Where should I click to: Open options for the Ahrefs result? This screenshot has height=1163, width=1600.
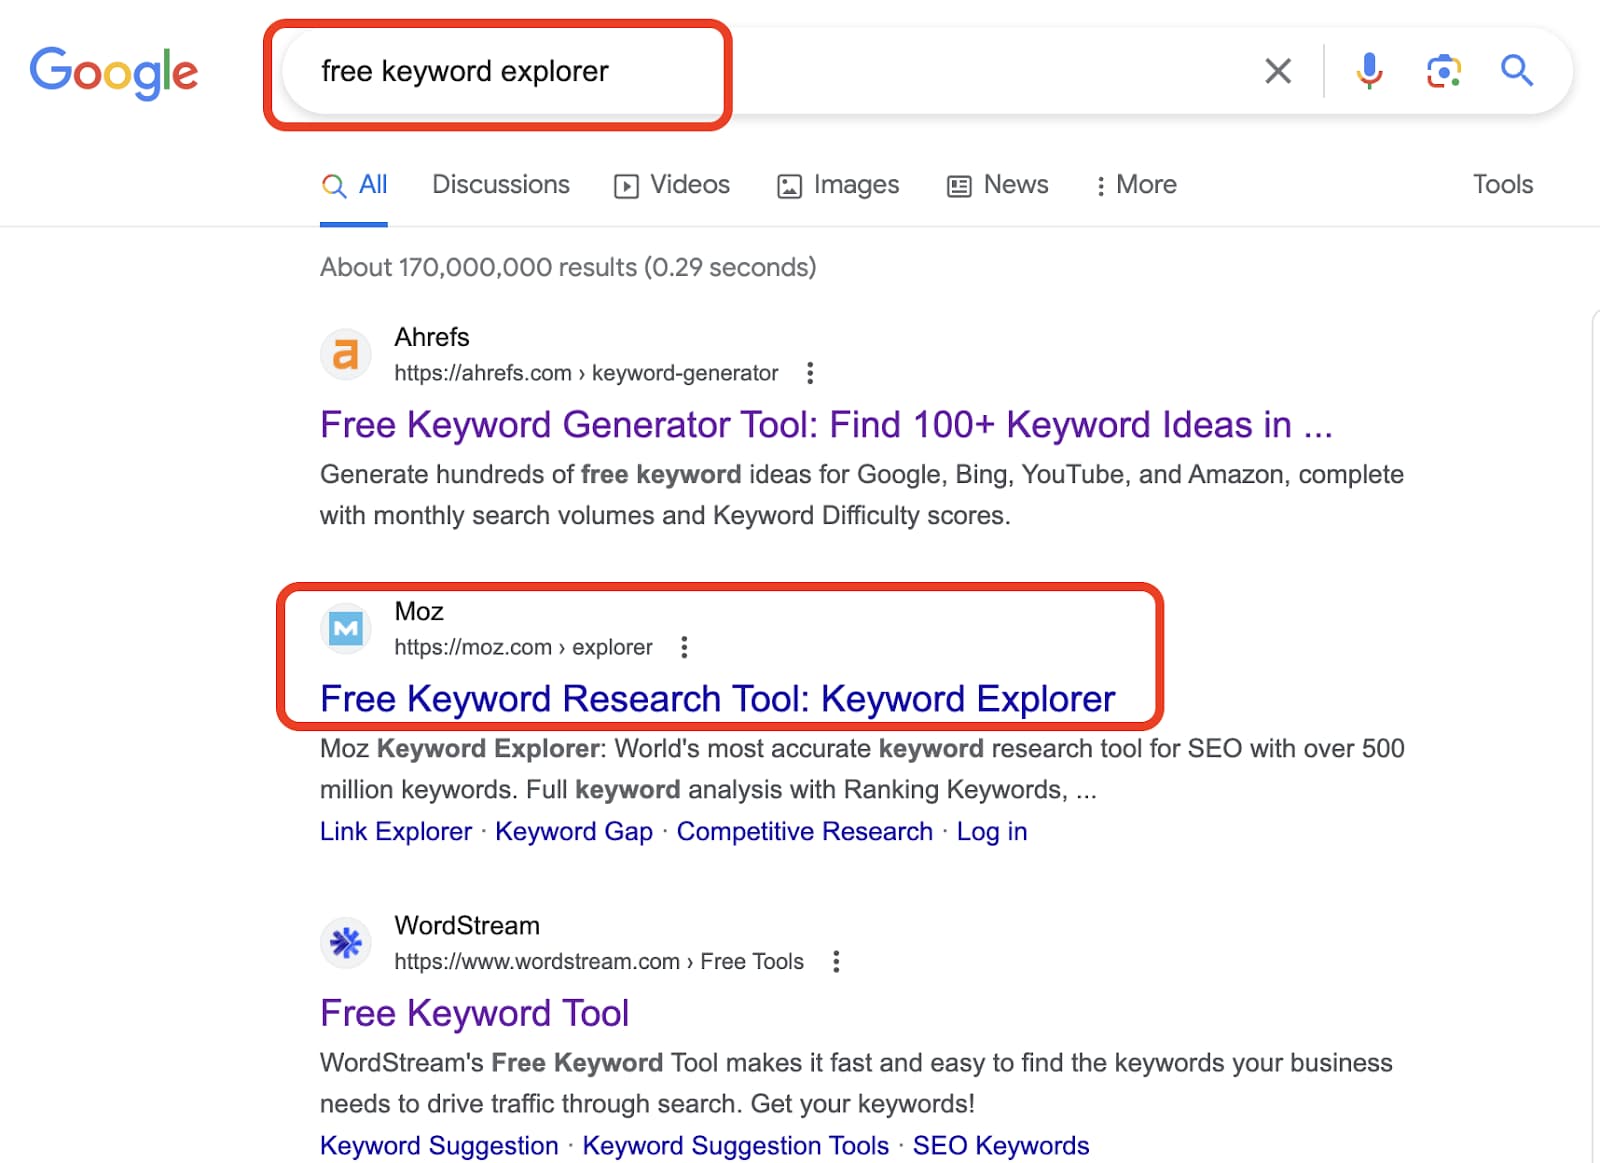[809, 372]
